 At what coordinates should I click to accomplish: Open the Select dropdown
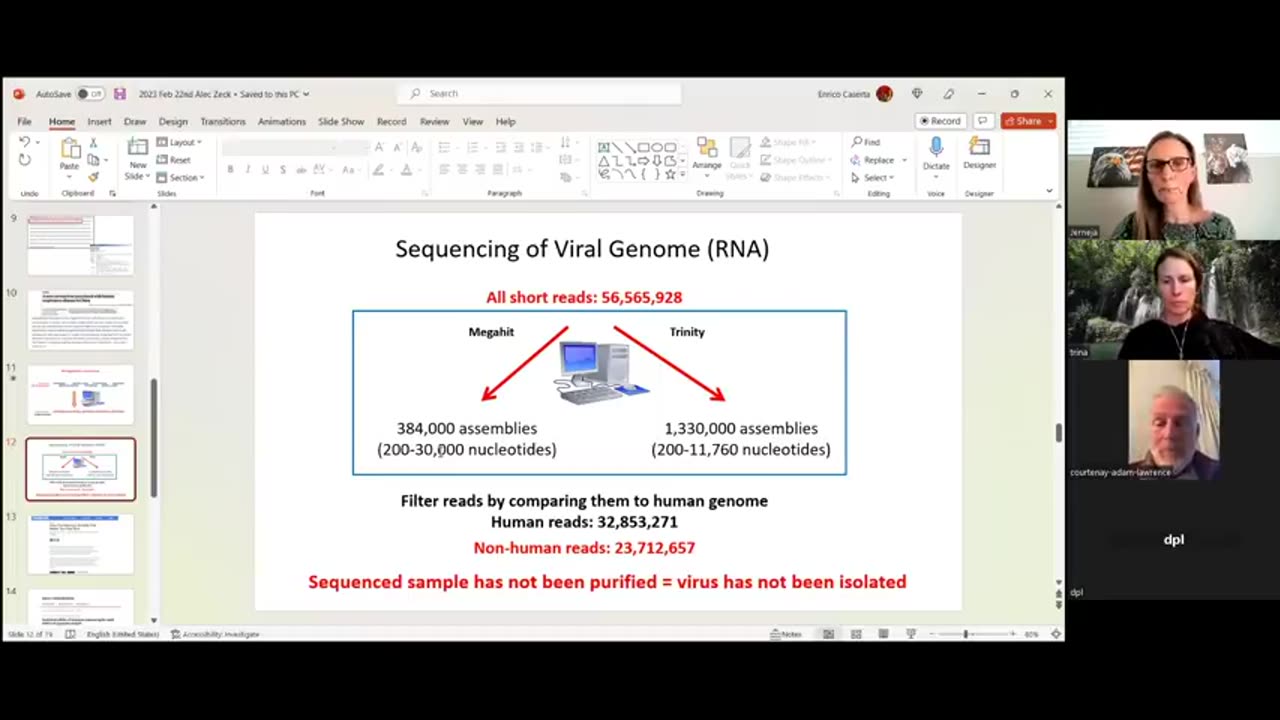tap(874, 177)
